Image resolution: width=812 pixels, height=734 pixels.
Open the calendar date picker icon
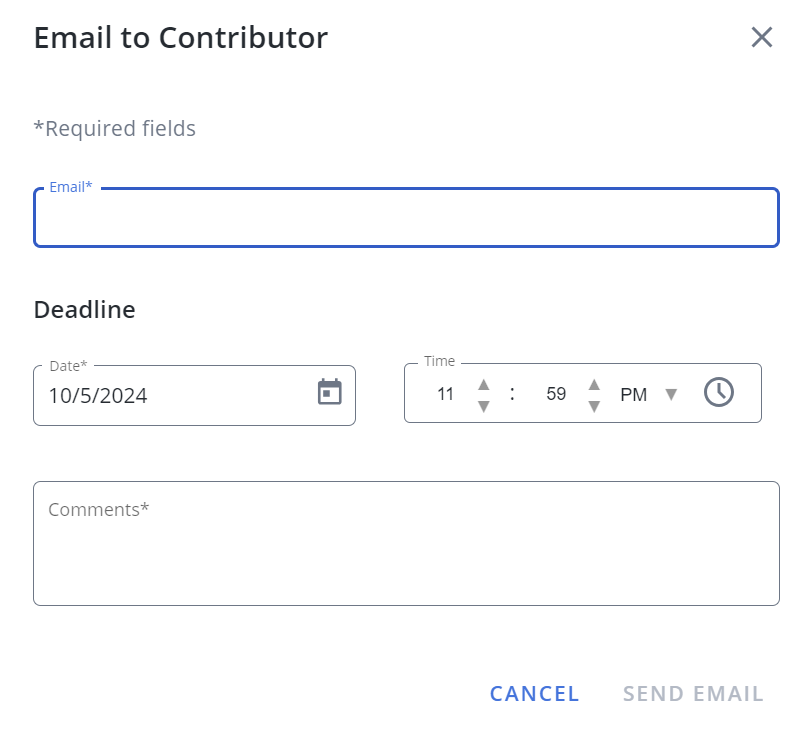point(329,392)
